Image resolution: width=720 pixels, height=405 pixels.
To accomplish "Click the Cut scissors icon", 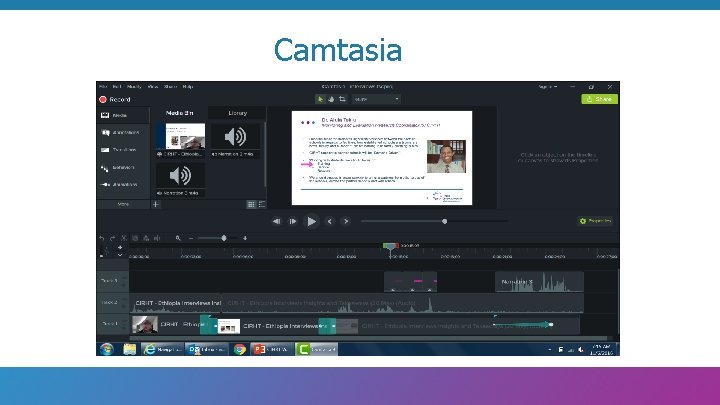I will [x=124, y=238].
